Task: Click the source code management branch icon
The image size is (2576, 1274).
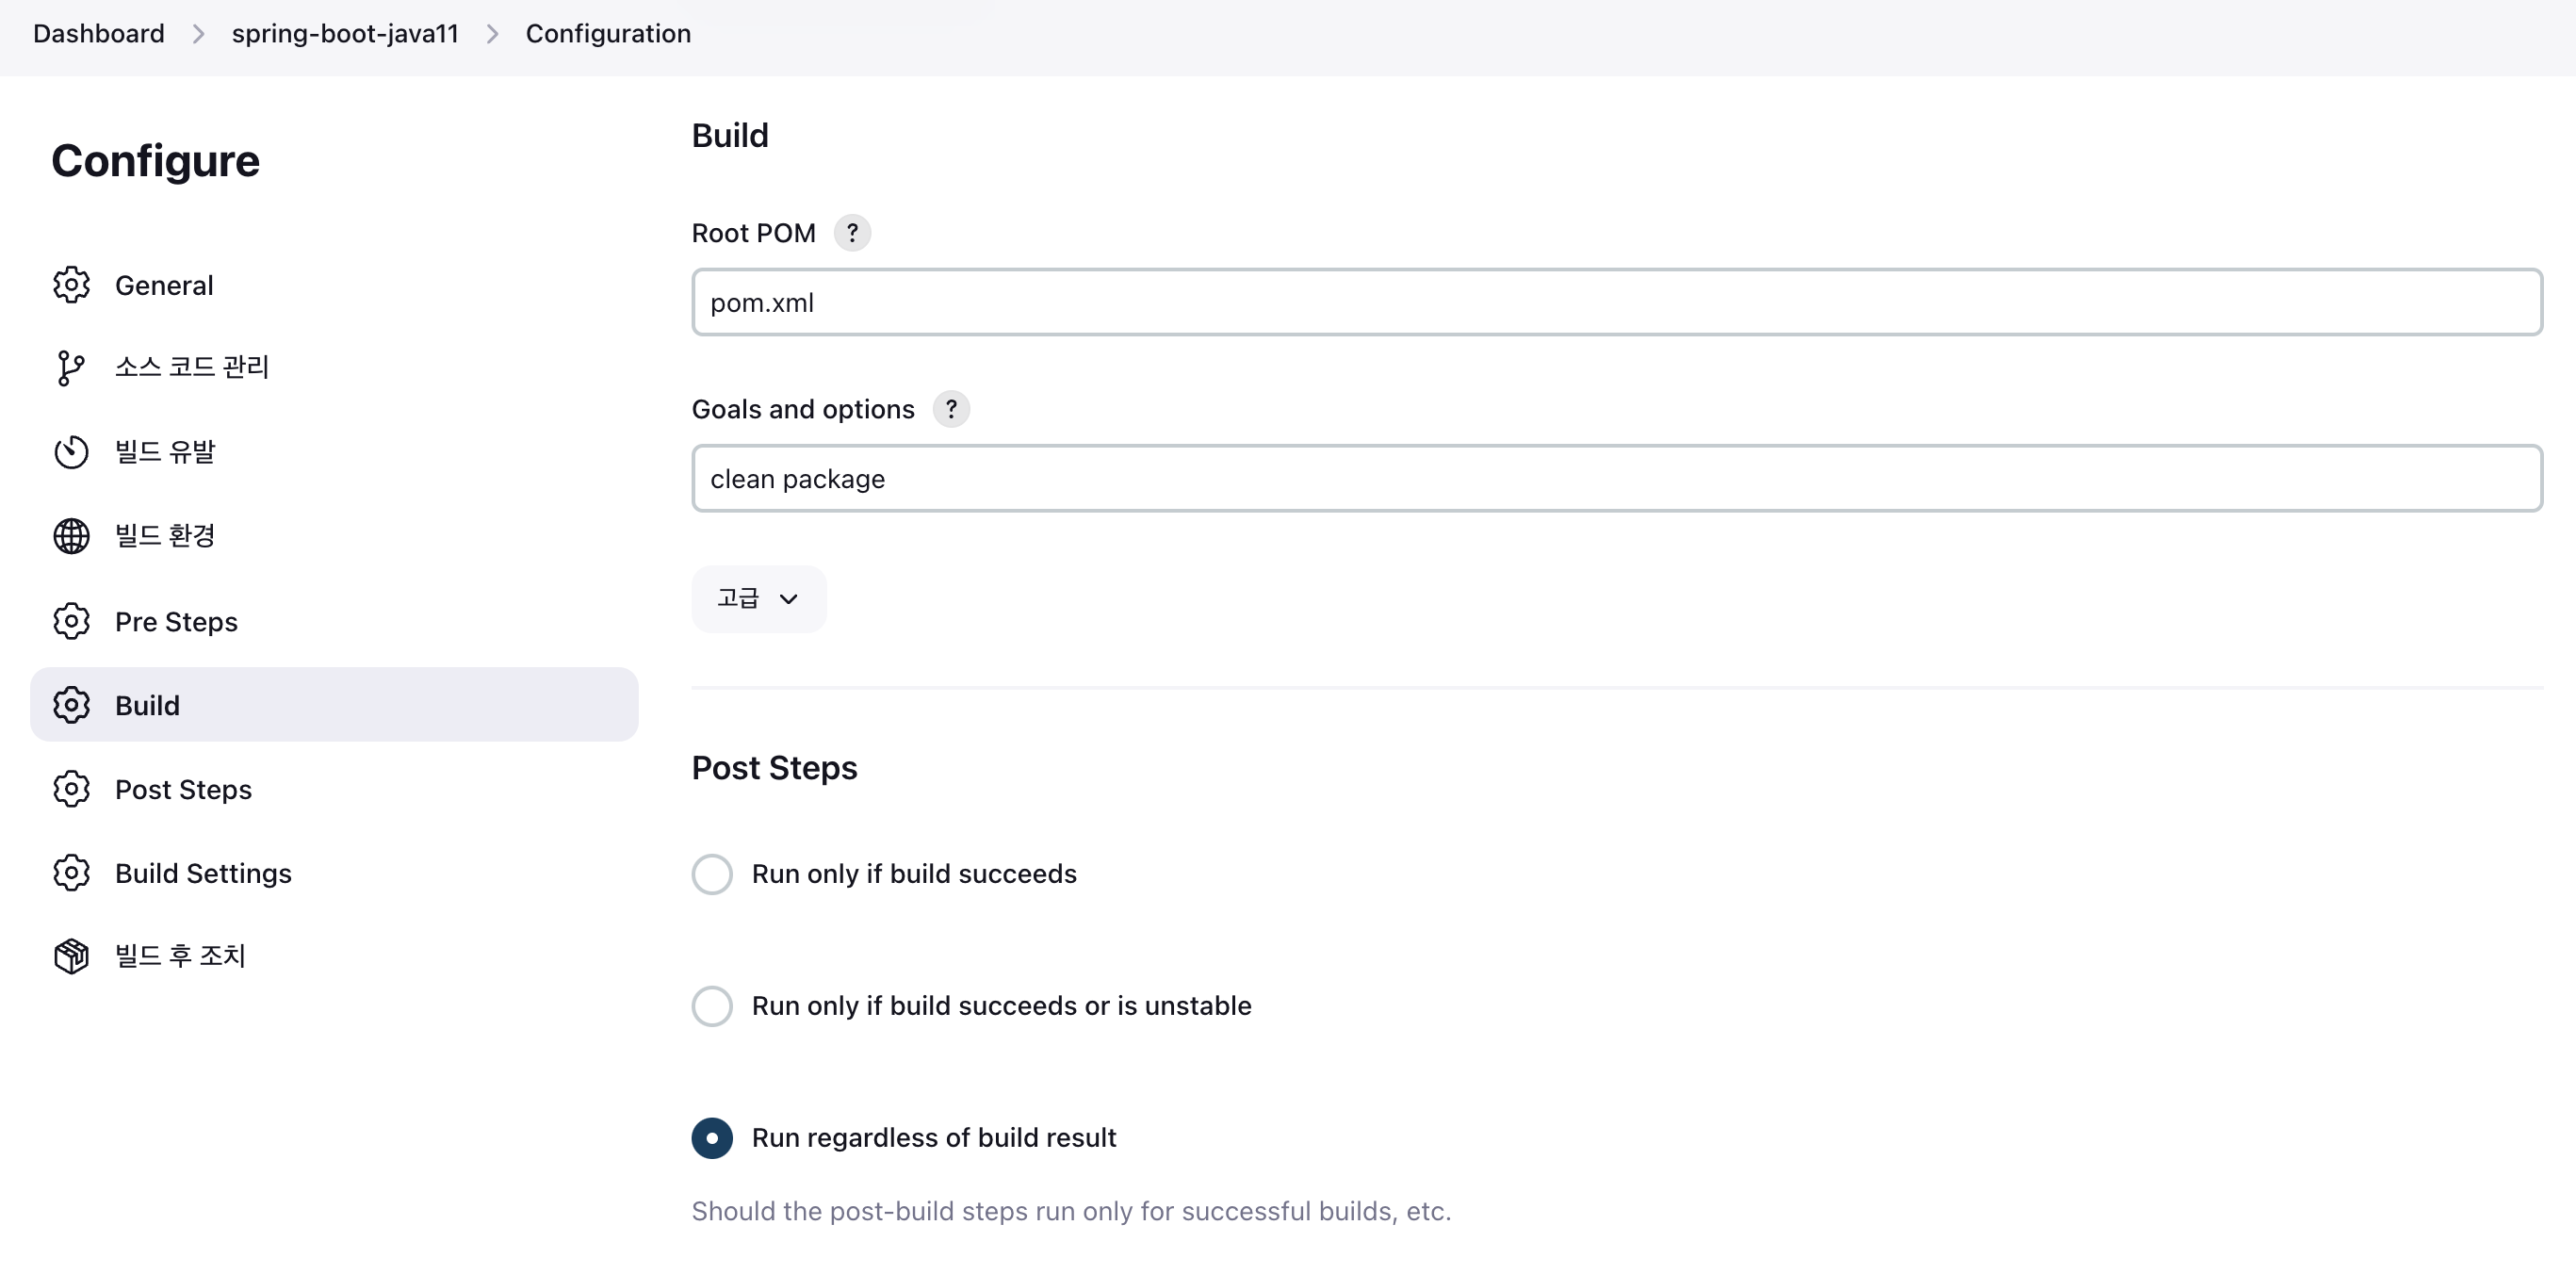Action: [71, 368]
